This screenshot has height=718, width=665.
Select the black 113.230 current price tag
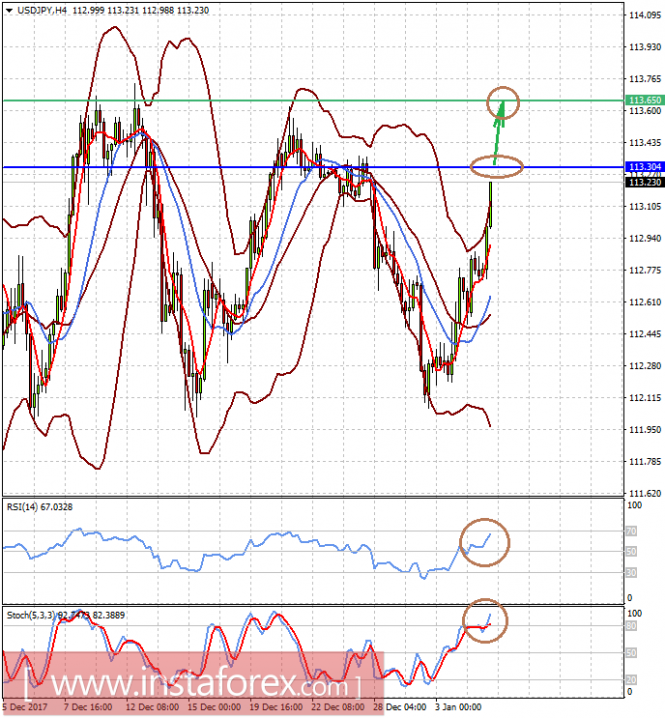pos(641,182)
